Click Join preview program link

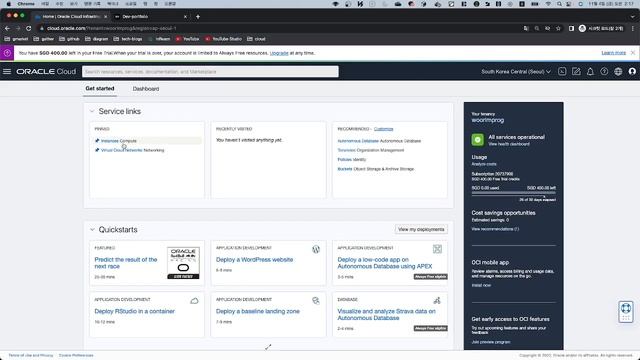[491, 342]
